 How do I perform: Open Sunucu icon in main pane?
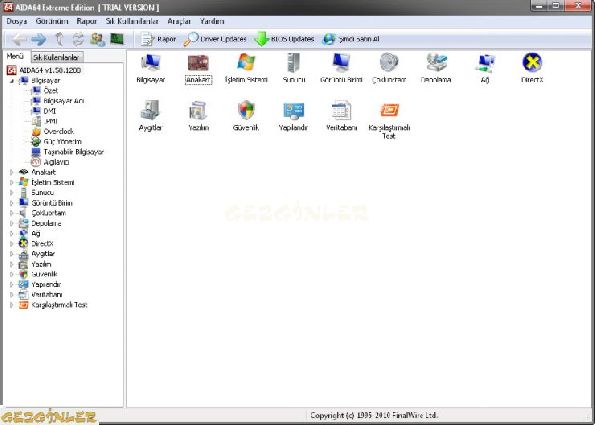pos(294,68)
